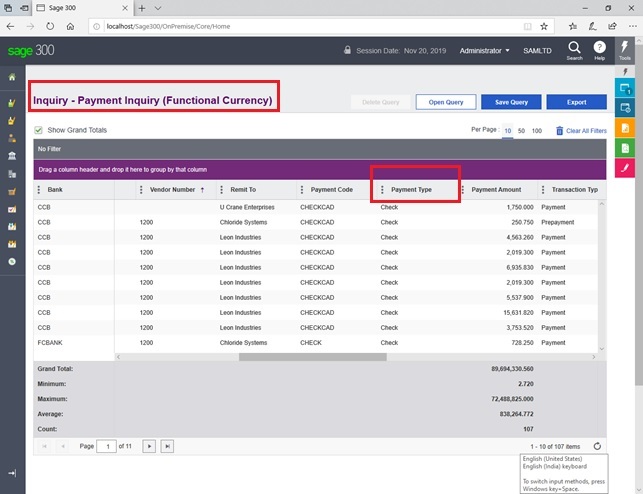643x494 pixels.
Task: Open Transaction Type column options menu
Action: [x=543, y=189]
